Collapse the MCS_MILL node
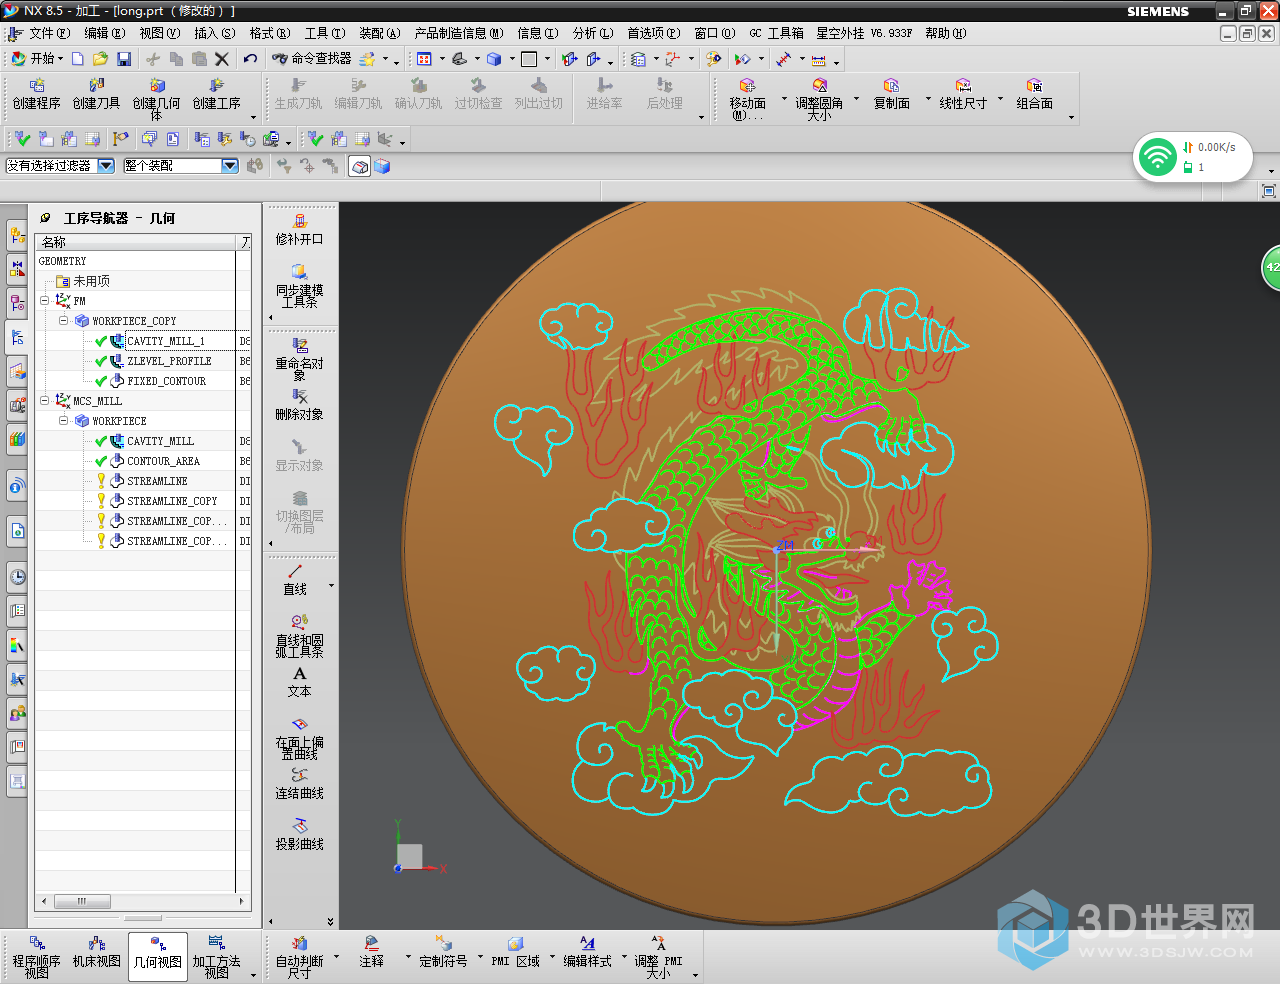This screenshot has width=1280, height=984. [x=44, y=400]
